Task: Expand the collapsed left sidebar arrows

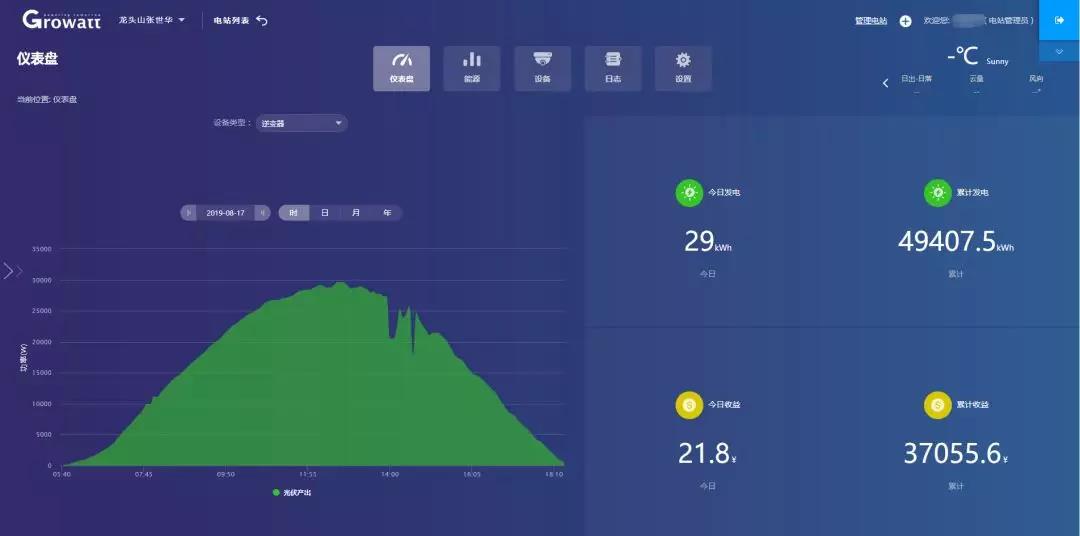Action: [x=12, y=271]
